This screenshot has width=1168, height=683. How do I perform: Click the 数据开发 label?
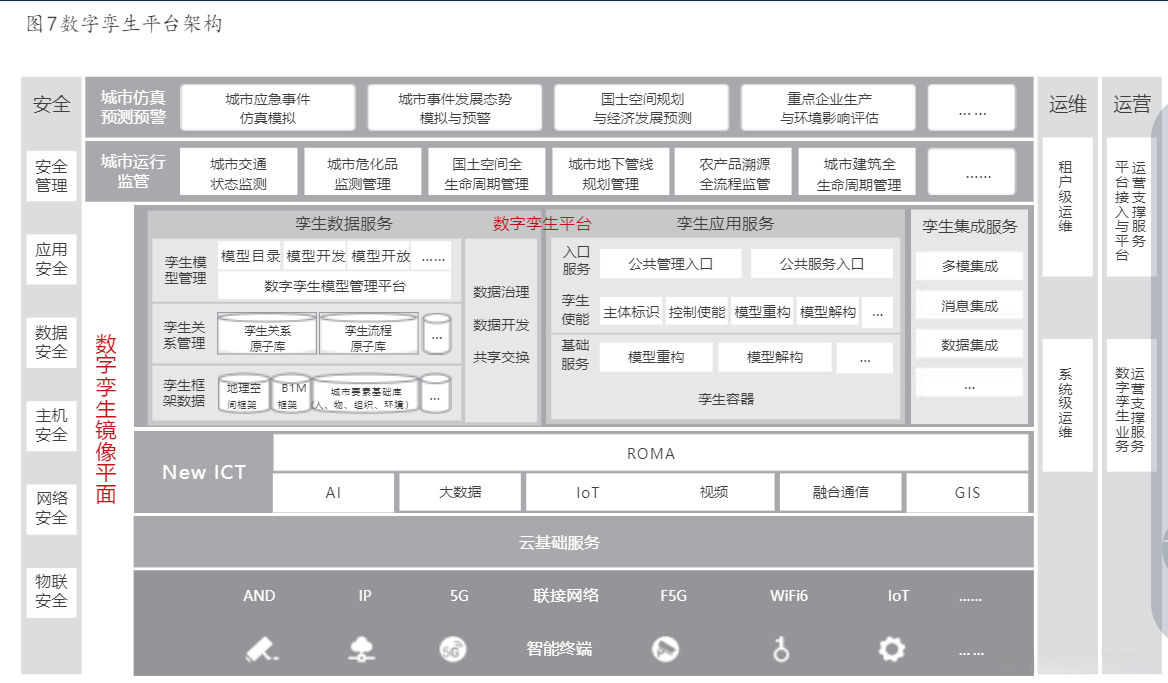[x=501, y=325]
